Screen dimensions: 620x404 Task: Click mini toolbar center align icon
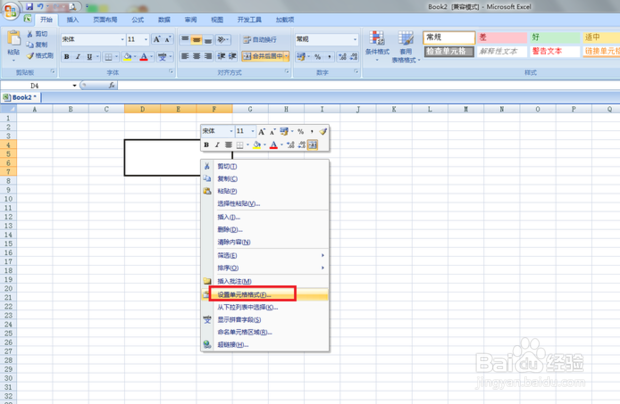(228, 145)
